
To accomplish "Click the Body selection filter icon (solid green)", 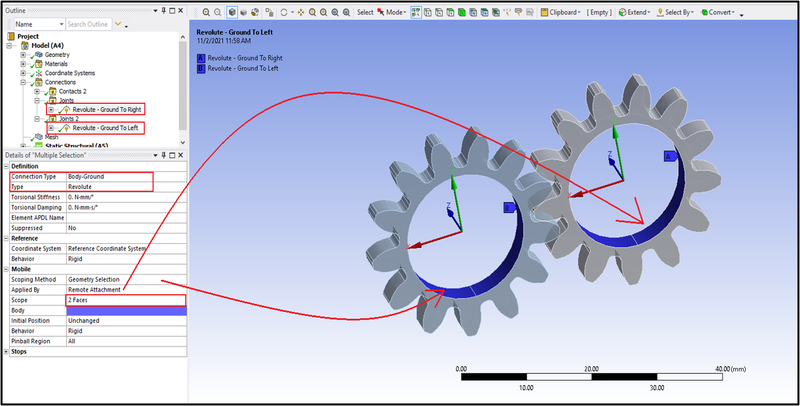I will pyautogui.click(x=462, y=12).
